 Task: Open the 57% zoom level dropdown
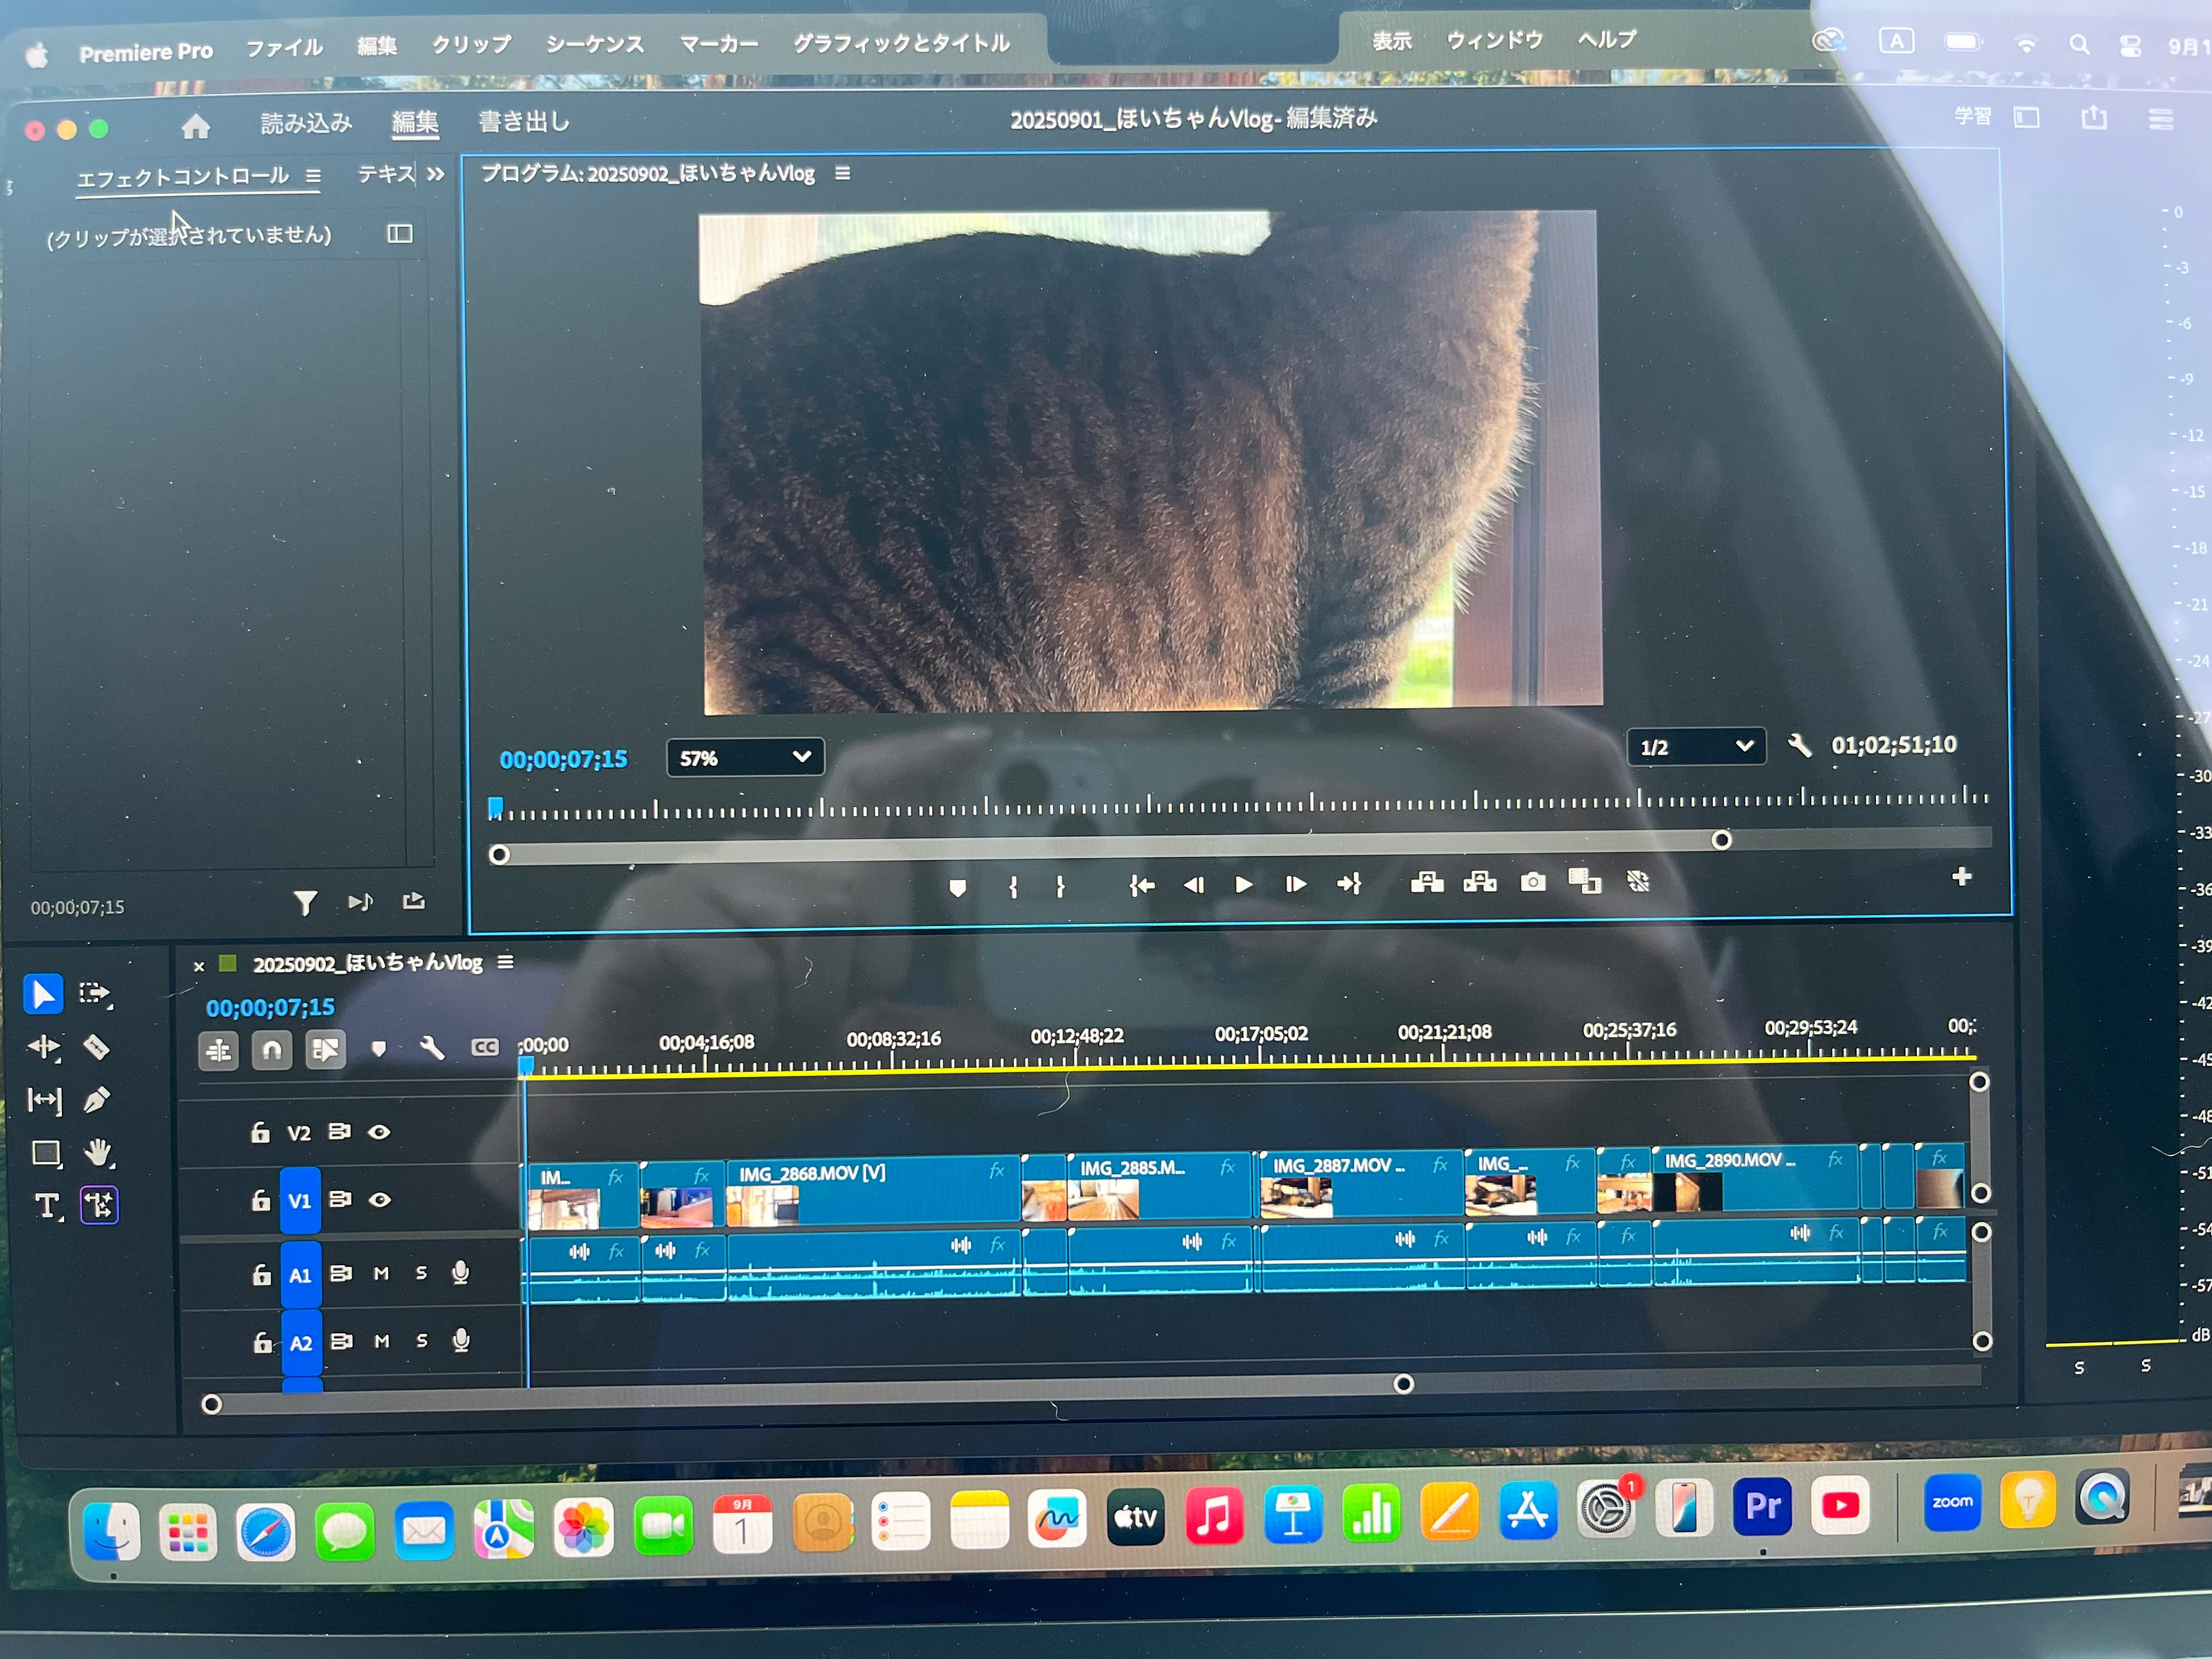[745, 757]
